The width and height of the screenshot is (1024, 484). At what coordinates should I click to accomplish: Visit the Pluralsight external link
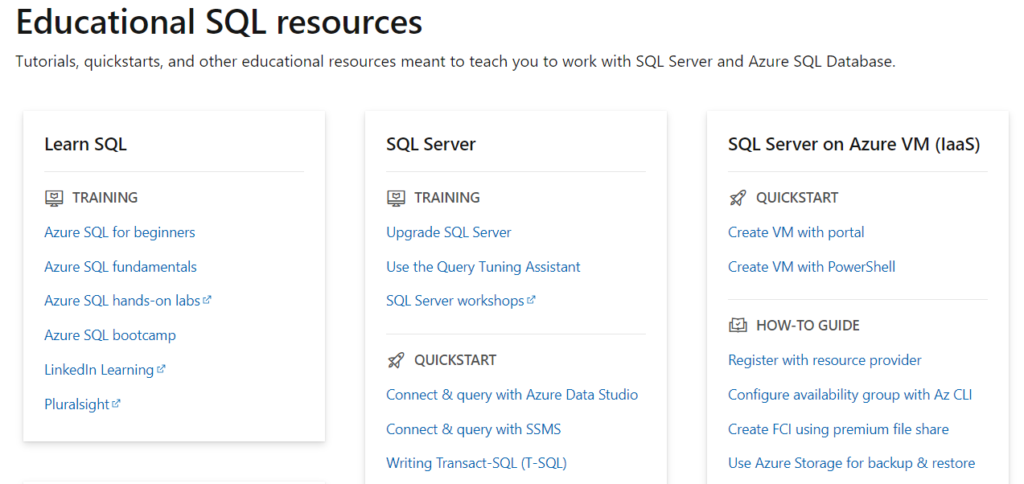(x=77, y=404)
